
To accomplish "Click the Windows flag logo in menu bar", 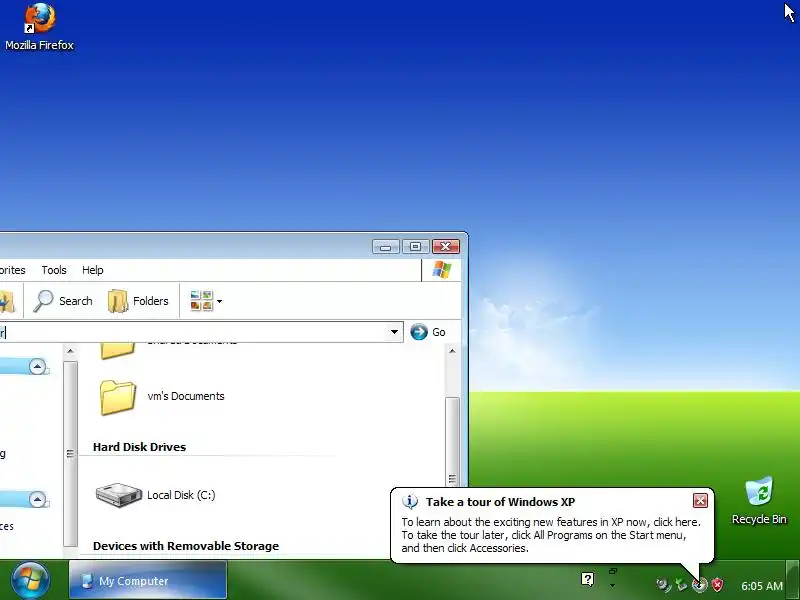I will coord(441,270).
